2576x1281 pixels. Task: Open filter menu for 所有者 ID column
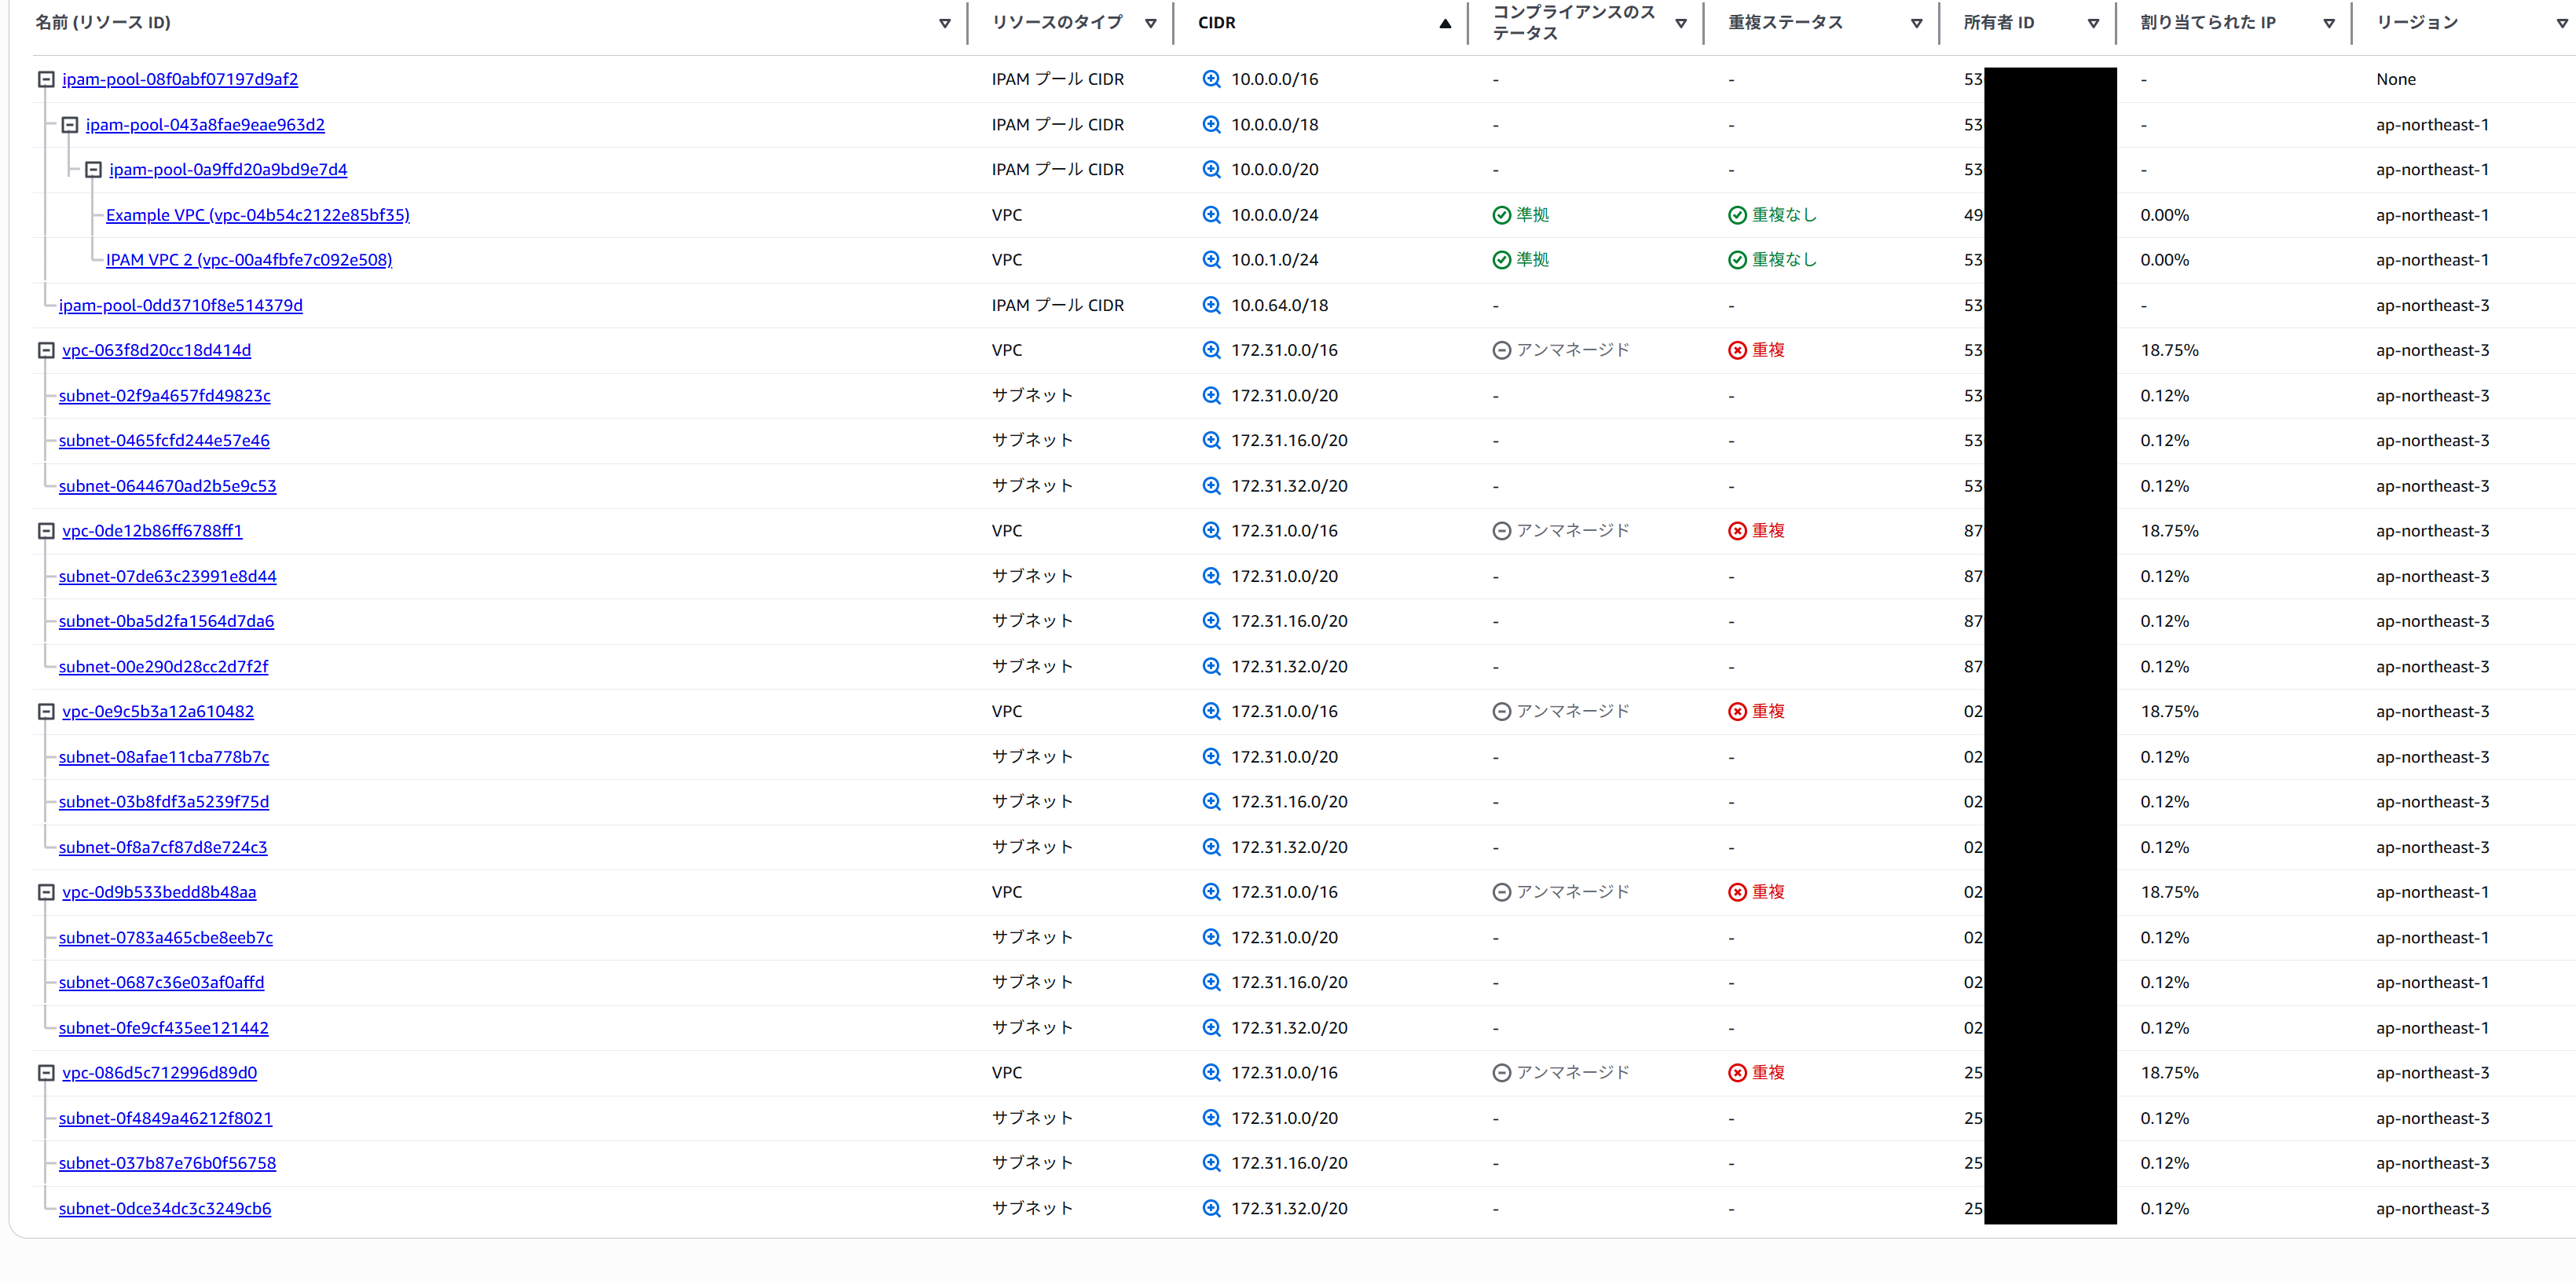(2093, 23)
